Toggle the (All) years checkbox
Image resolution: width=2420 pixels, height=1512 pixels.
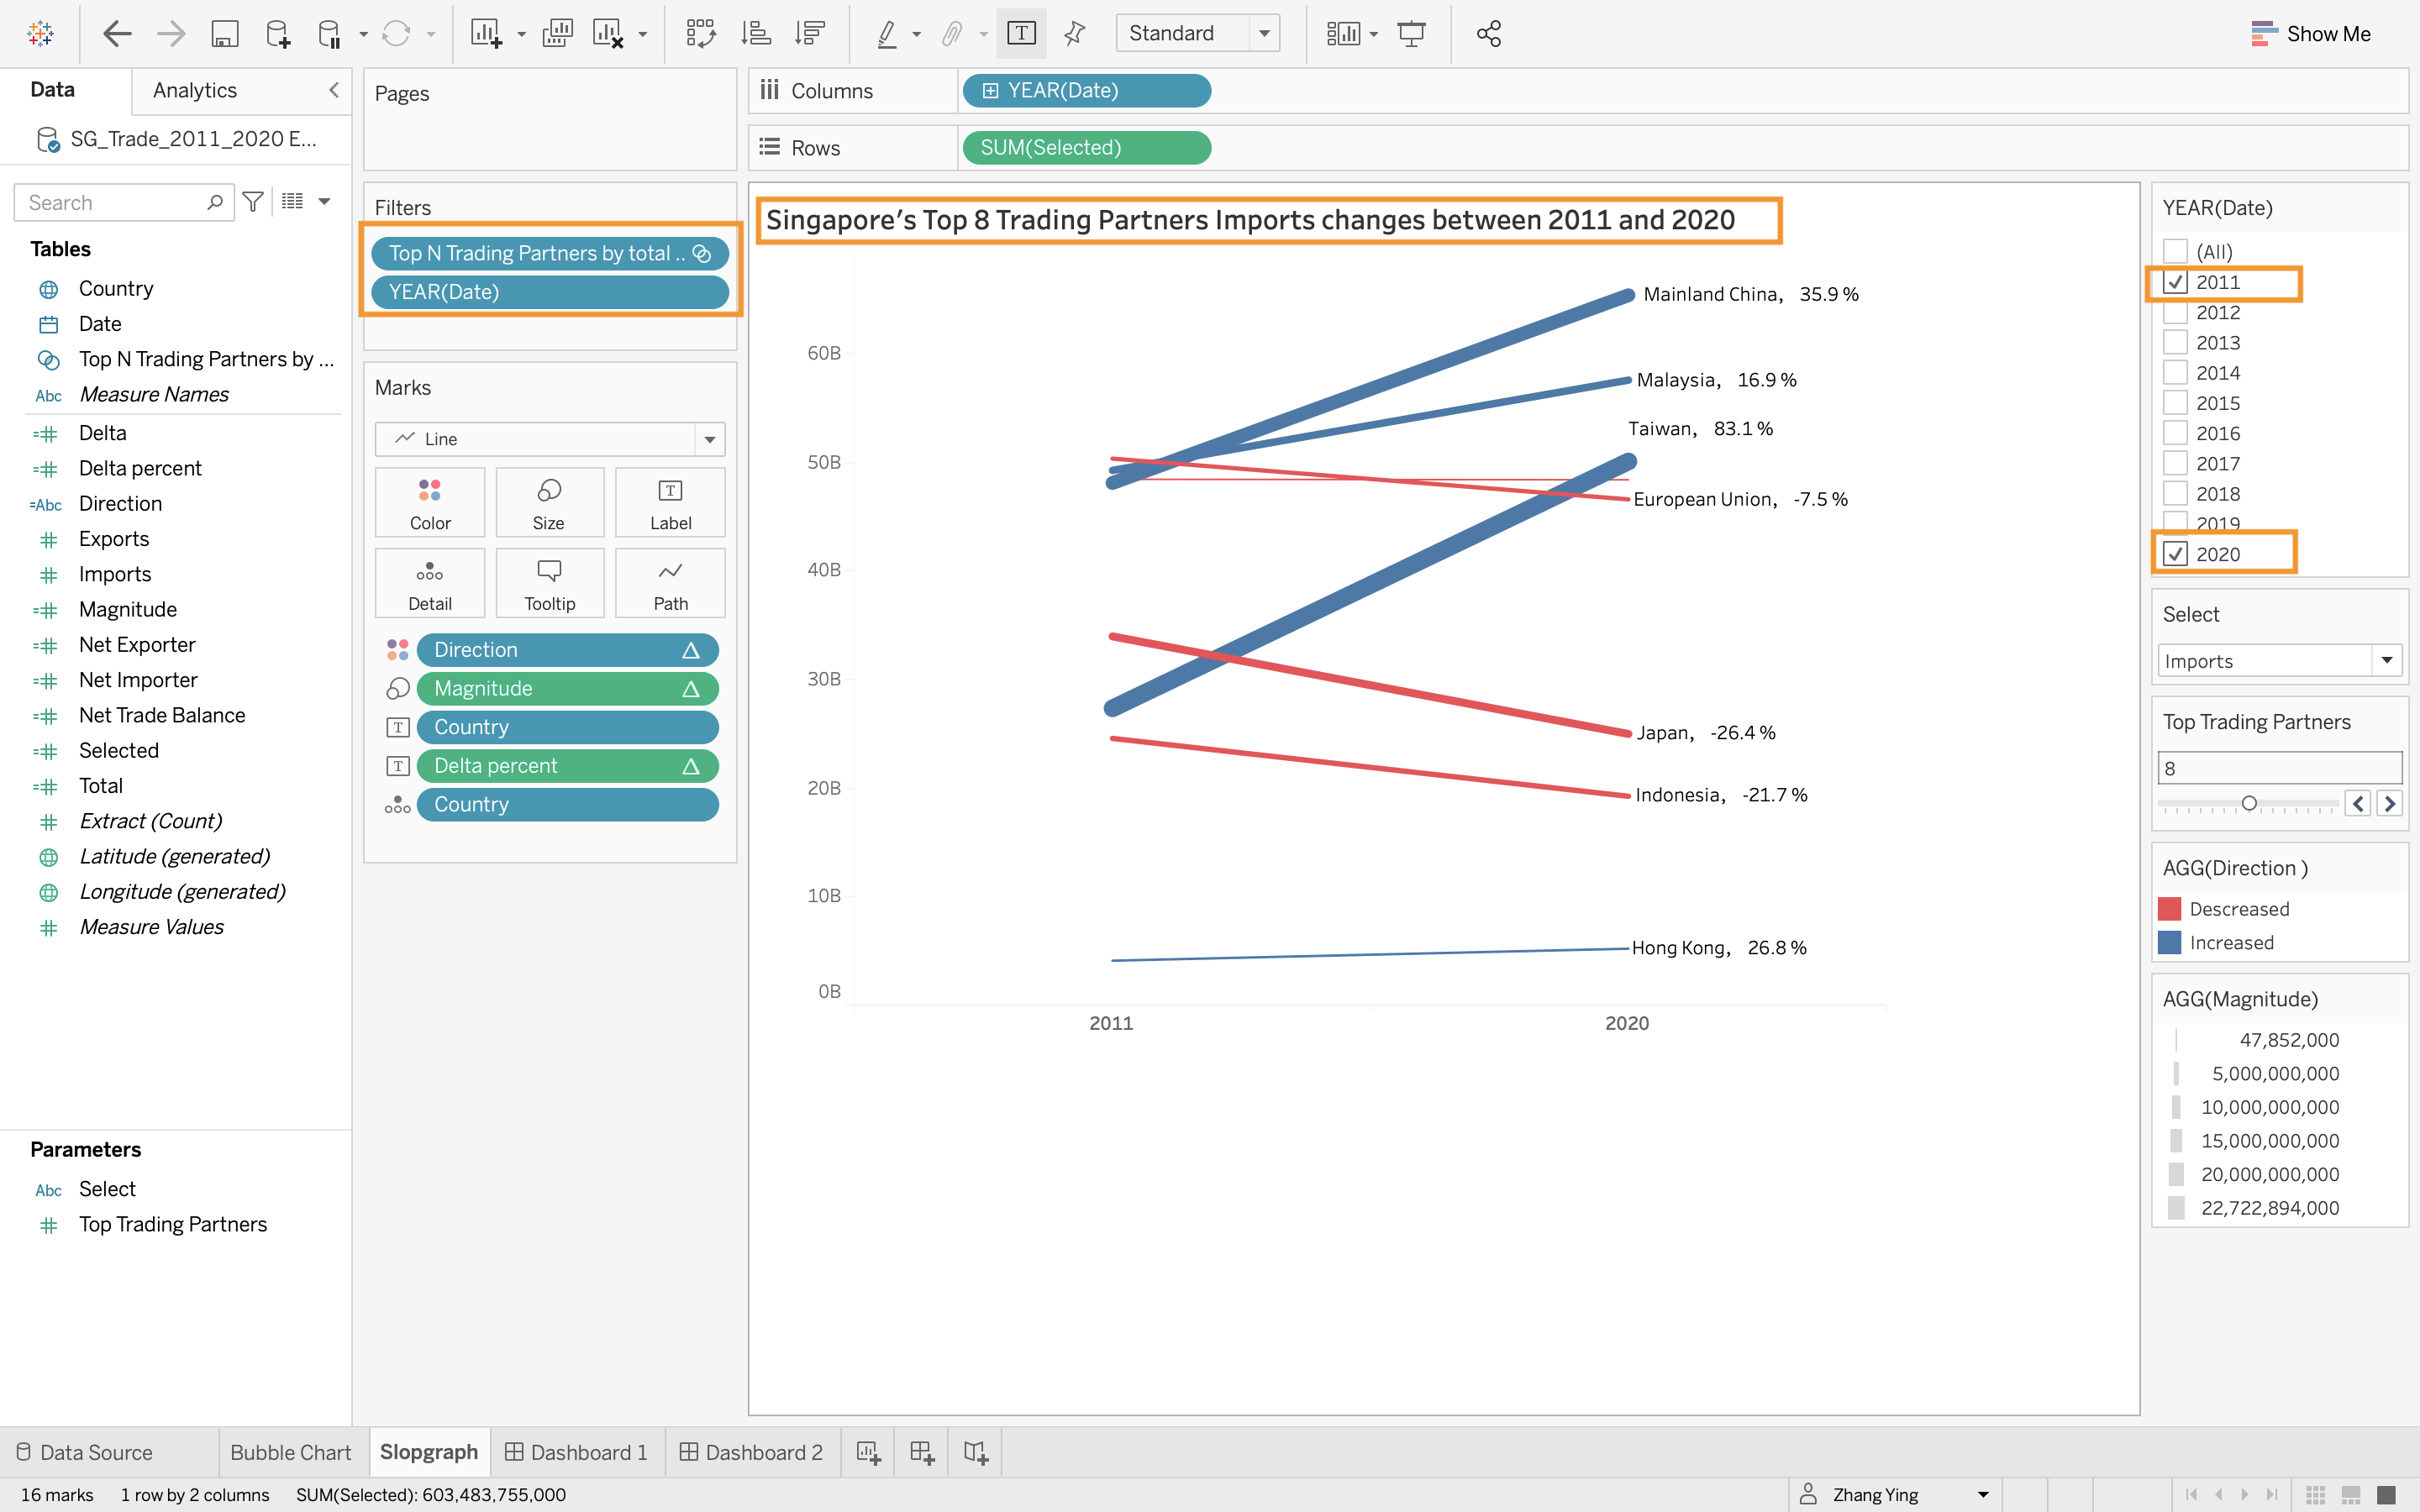[x=2175, y=251]
